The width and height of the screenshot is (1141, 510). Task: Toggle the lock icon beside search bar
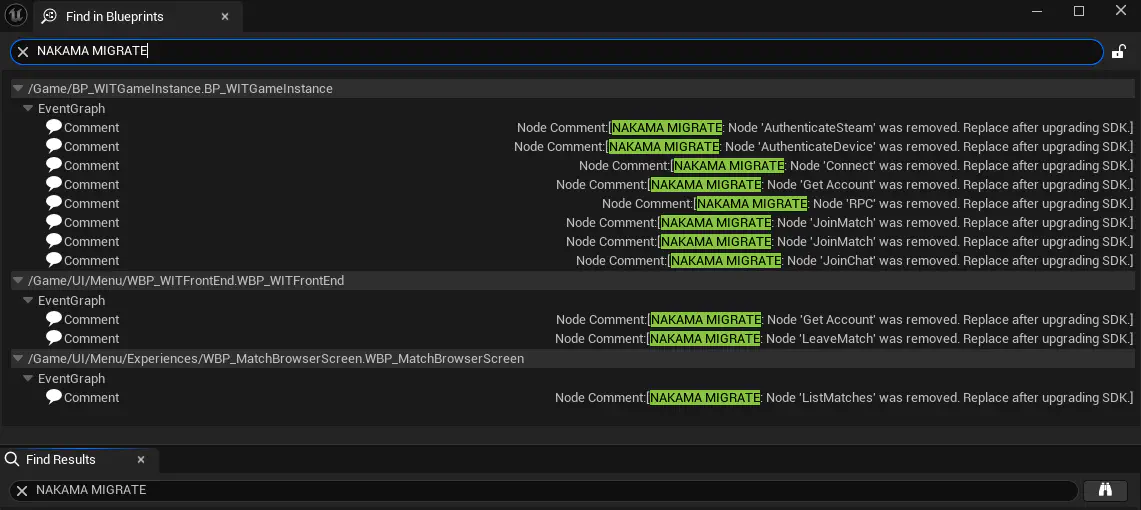pyautogui.click(x=1118, y=52)
